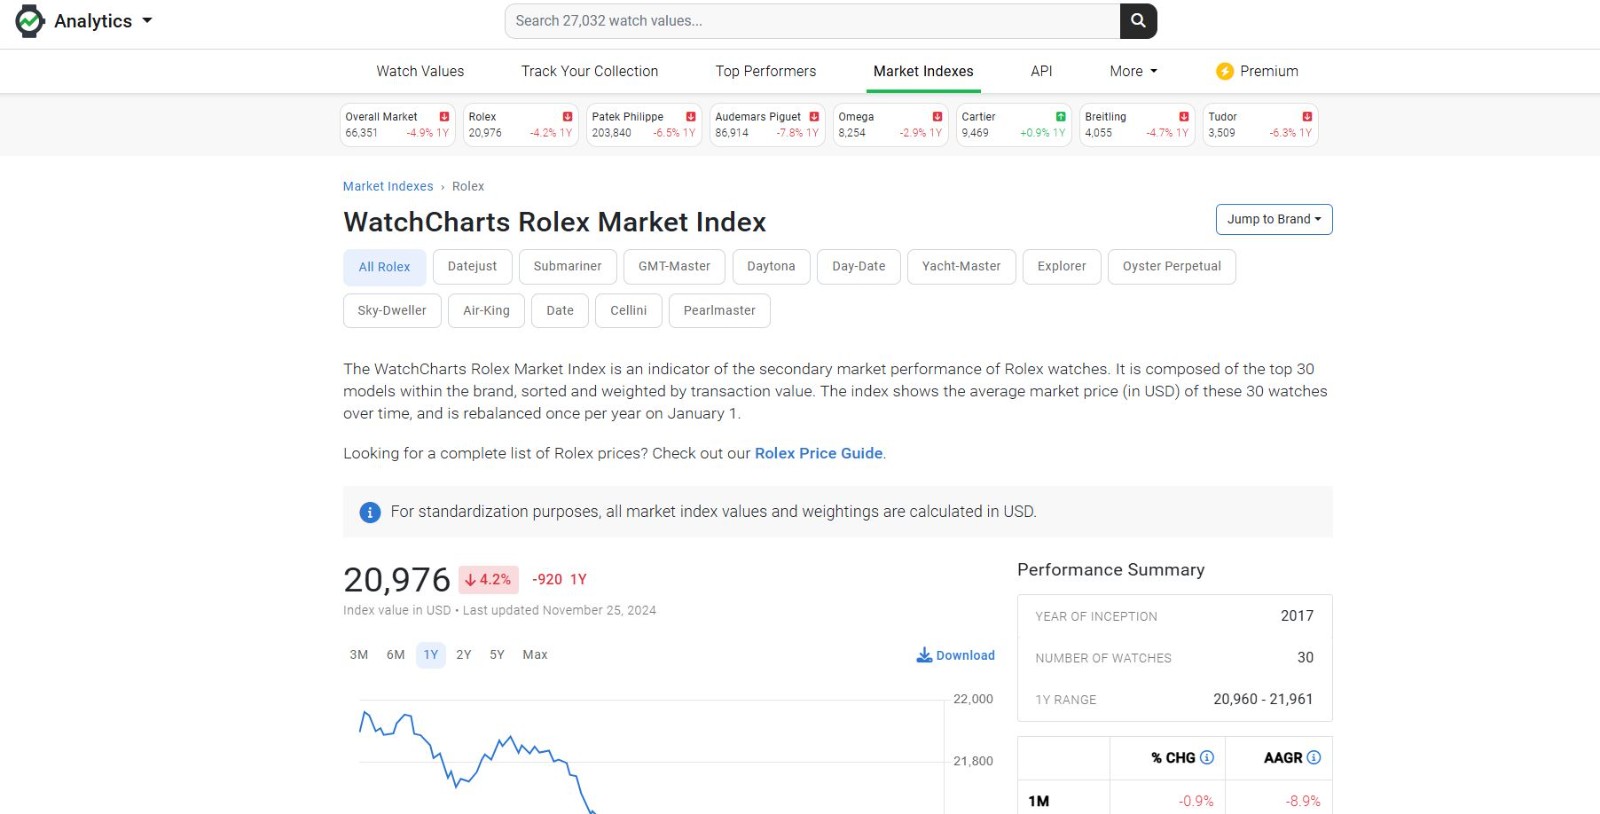Select the Submariner filter
The width and height of the screenshot is (1600, 814).
567,266
